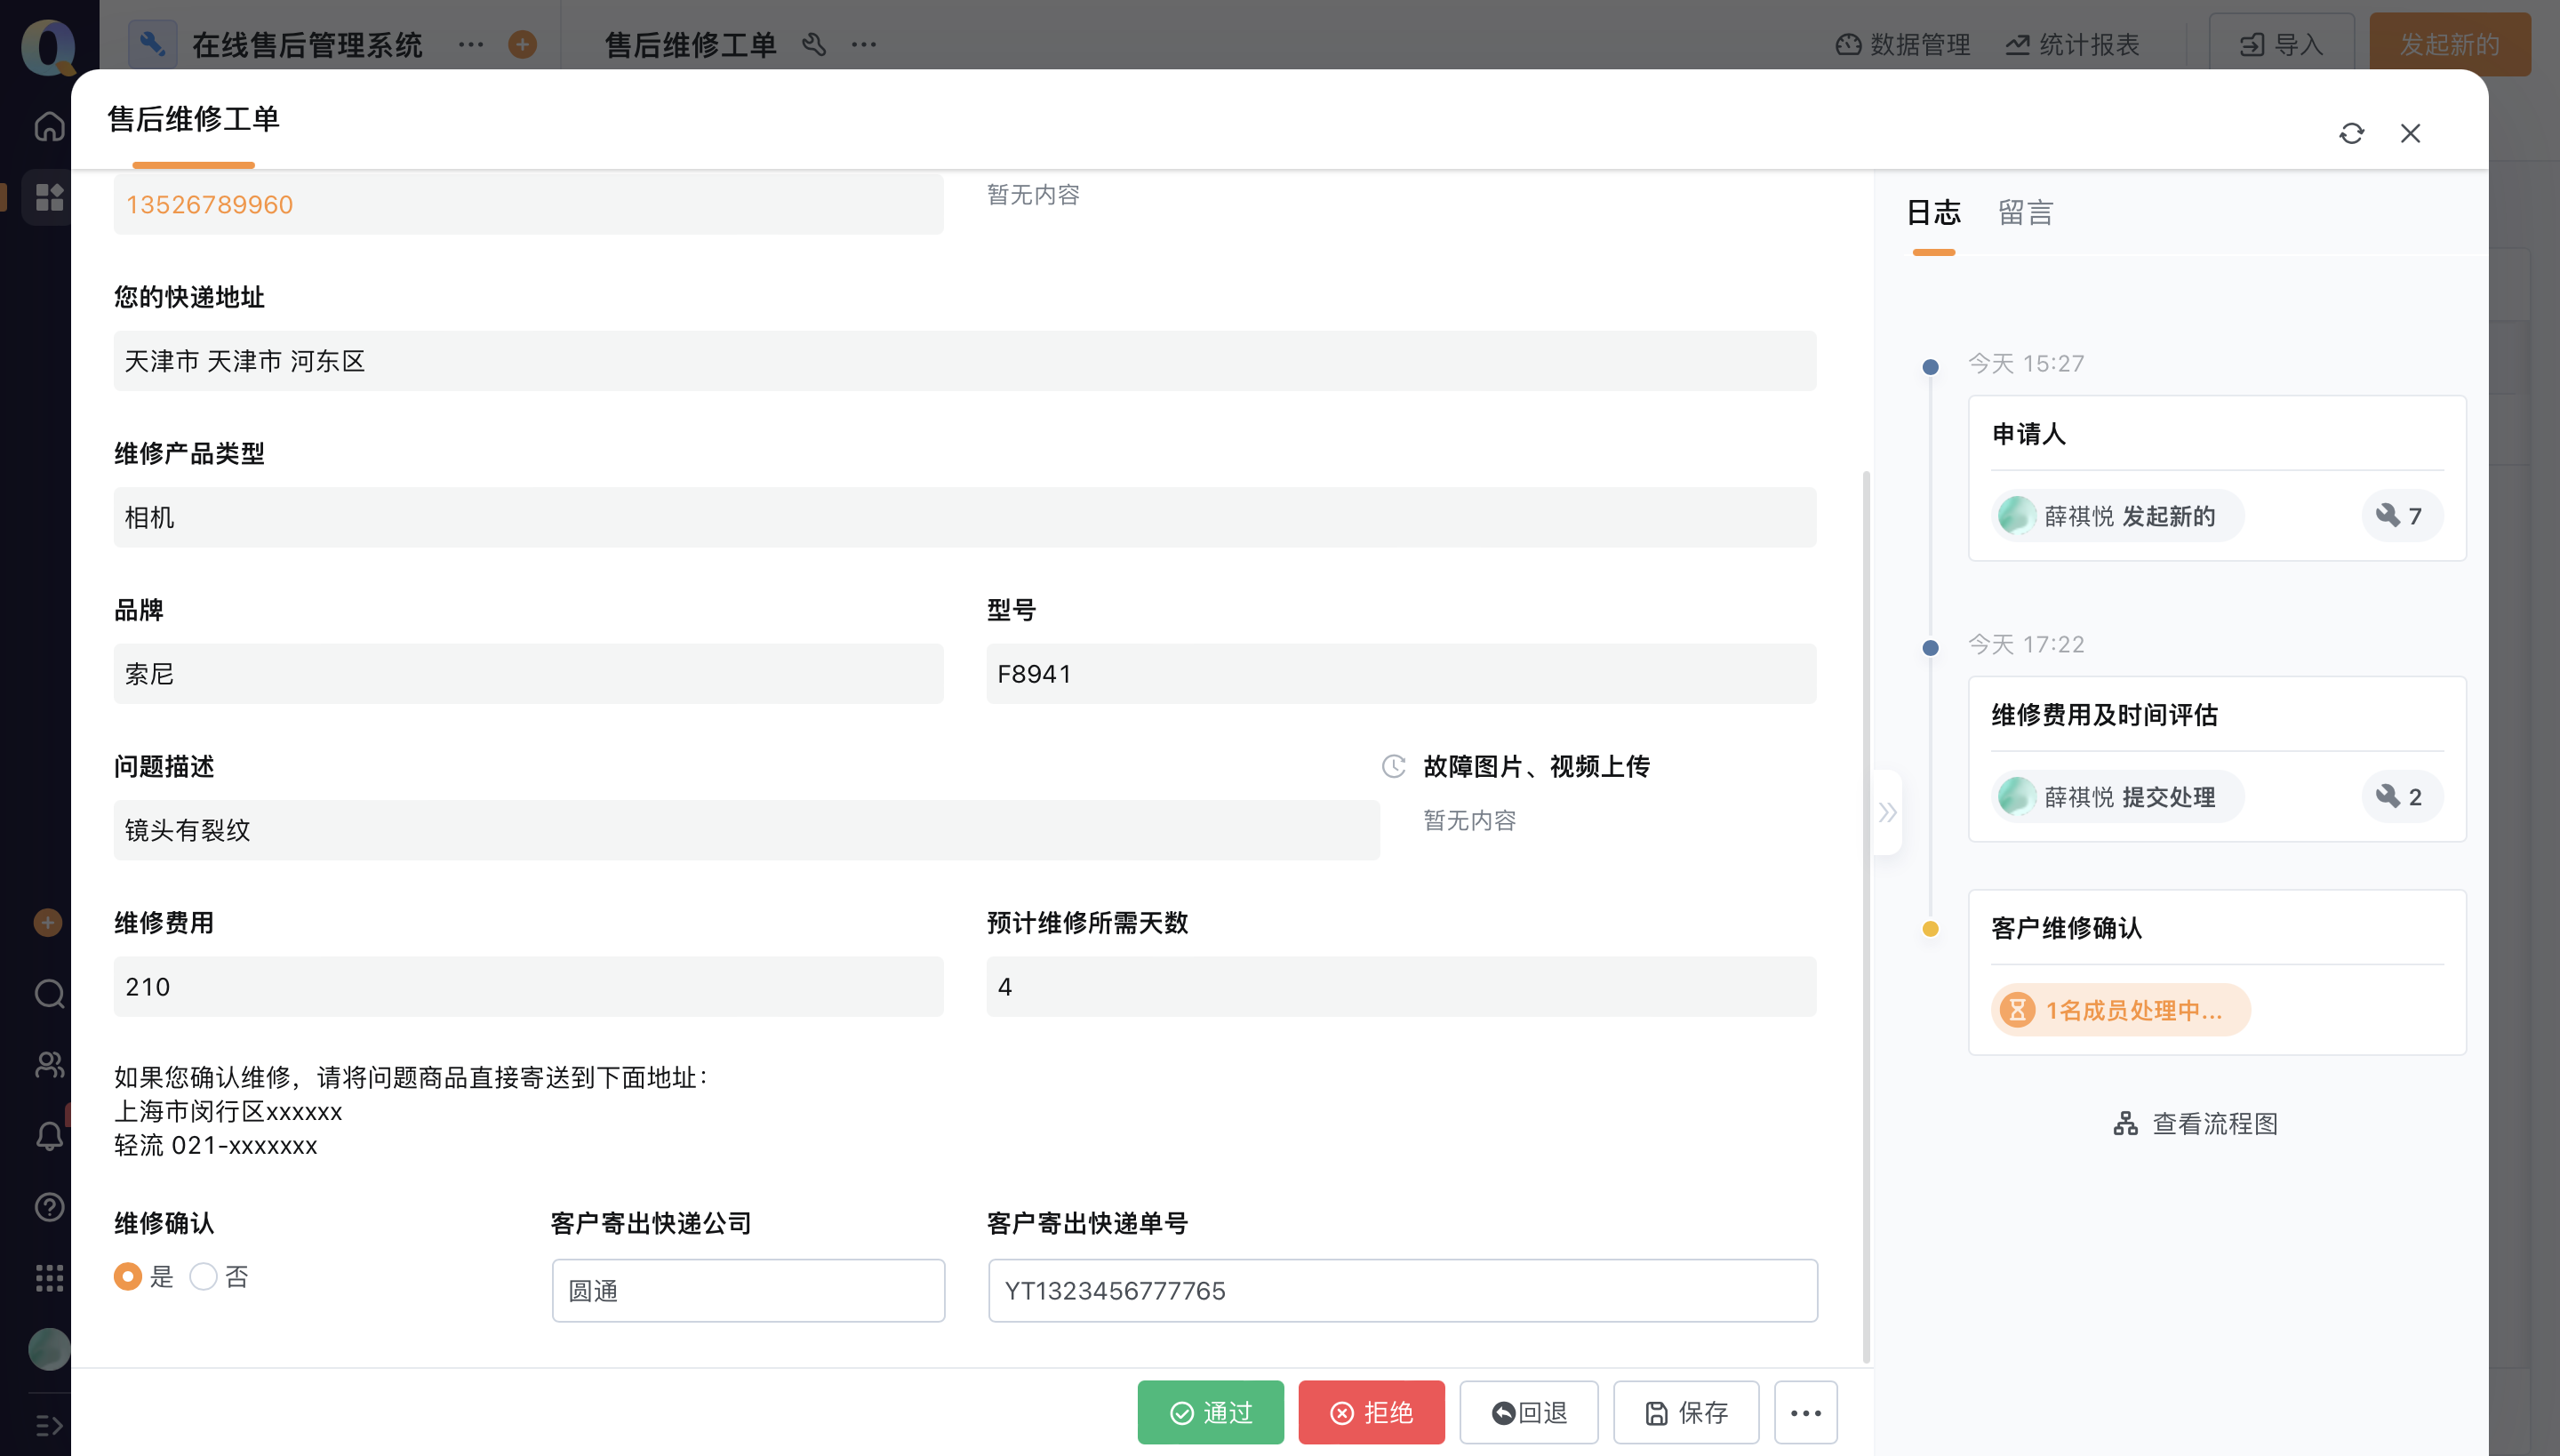The image size is (2560, 1456).
Task: Open 数据管理 in the top bar
Action: tap(1903, 44)
